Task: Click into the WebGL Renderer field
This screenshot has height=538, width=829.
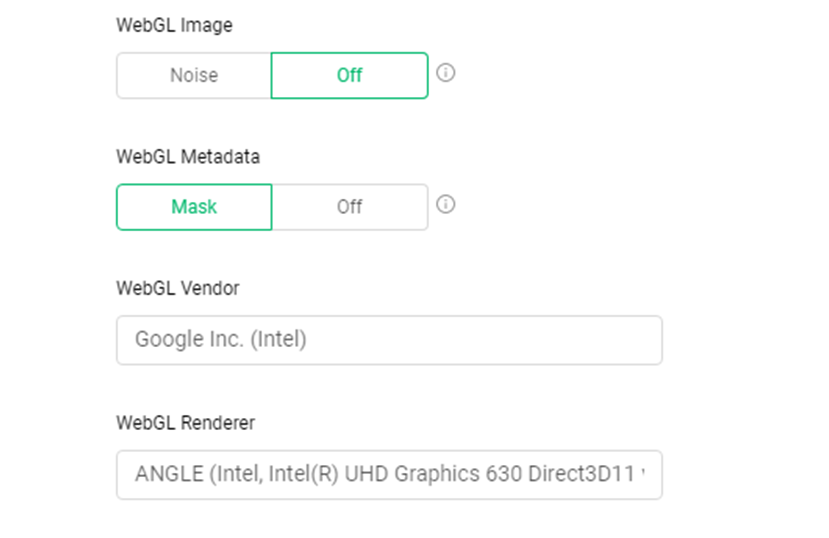Action: click(389, 474)
